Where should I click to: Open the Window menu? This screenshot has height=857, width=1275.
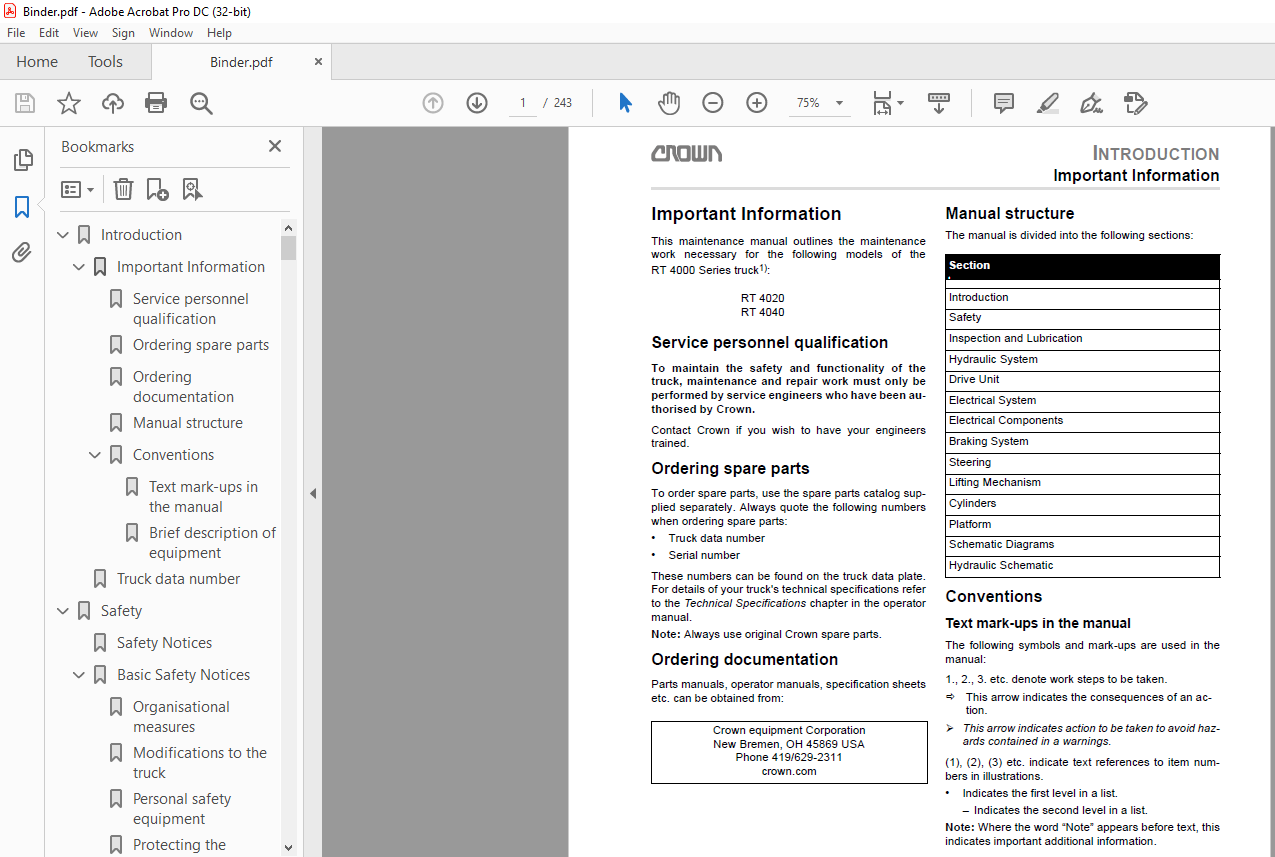(x=171, y=33)
